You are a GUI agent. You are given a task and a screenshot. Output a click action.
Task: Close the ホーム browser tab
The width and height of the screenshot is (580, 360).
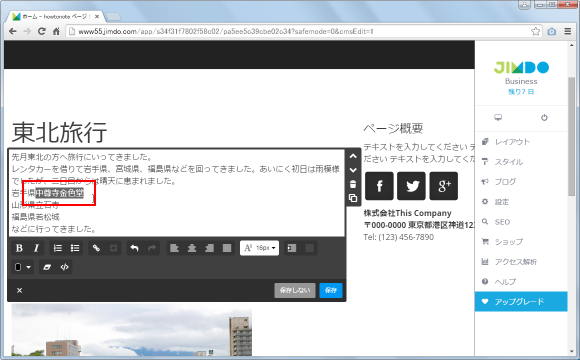97,17
